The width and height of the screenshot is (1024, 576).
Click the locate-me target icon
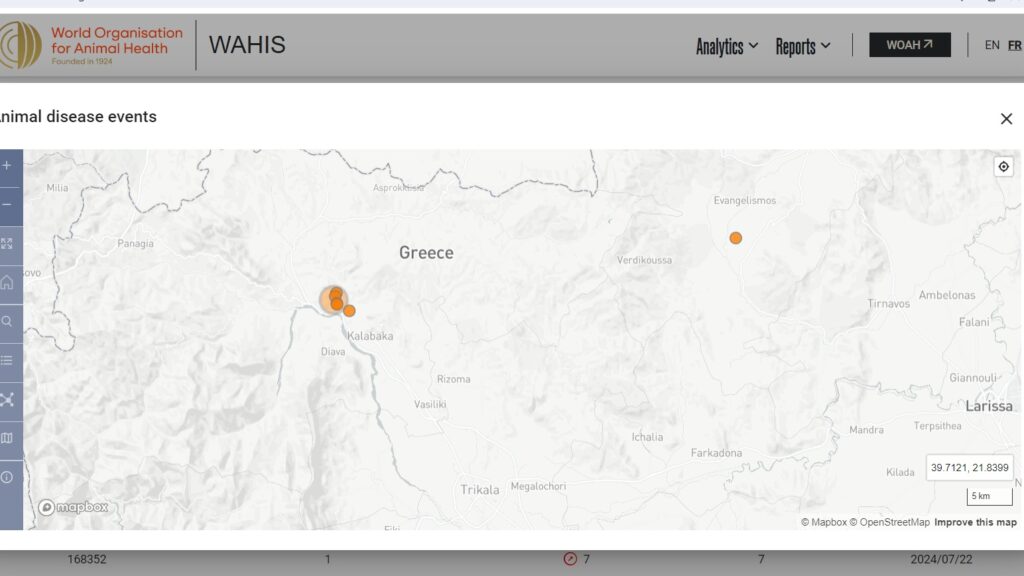coord(1003,167)
